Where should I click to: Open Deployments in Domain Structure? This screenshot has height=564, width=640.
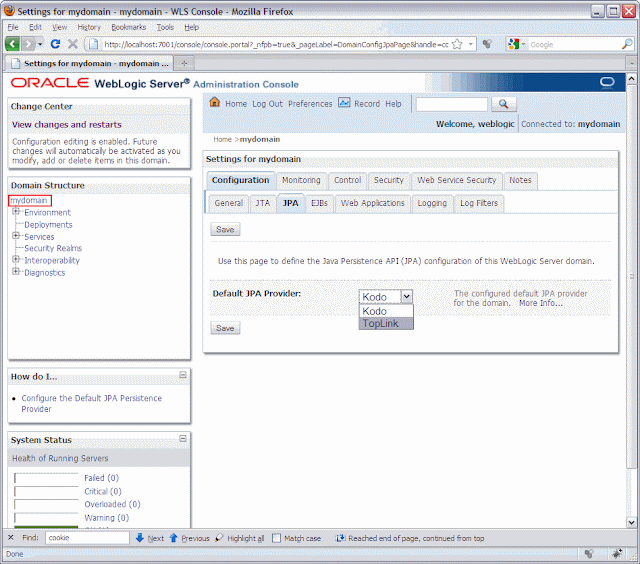click(48, 224)
